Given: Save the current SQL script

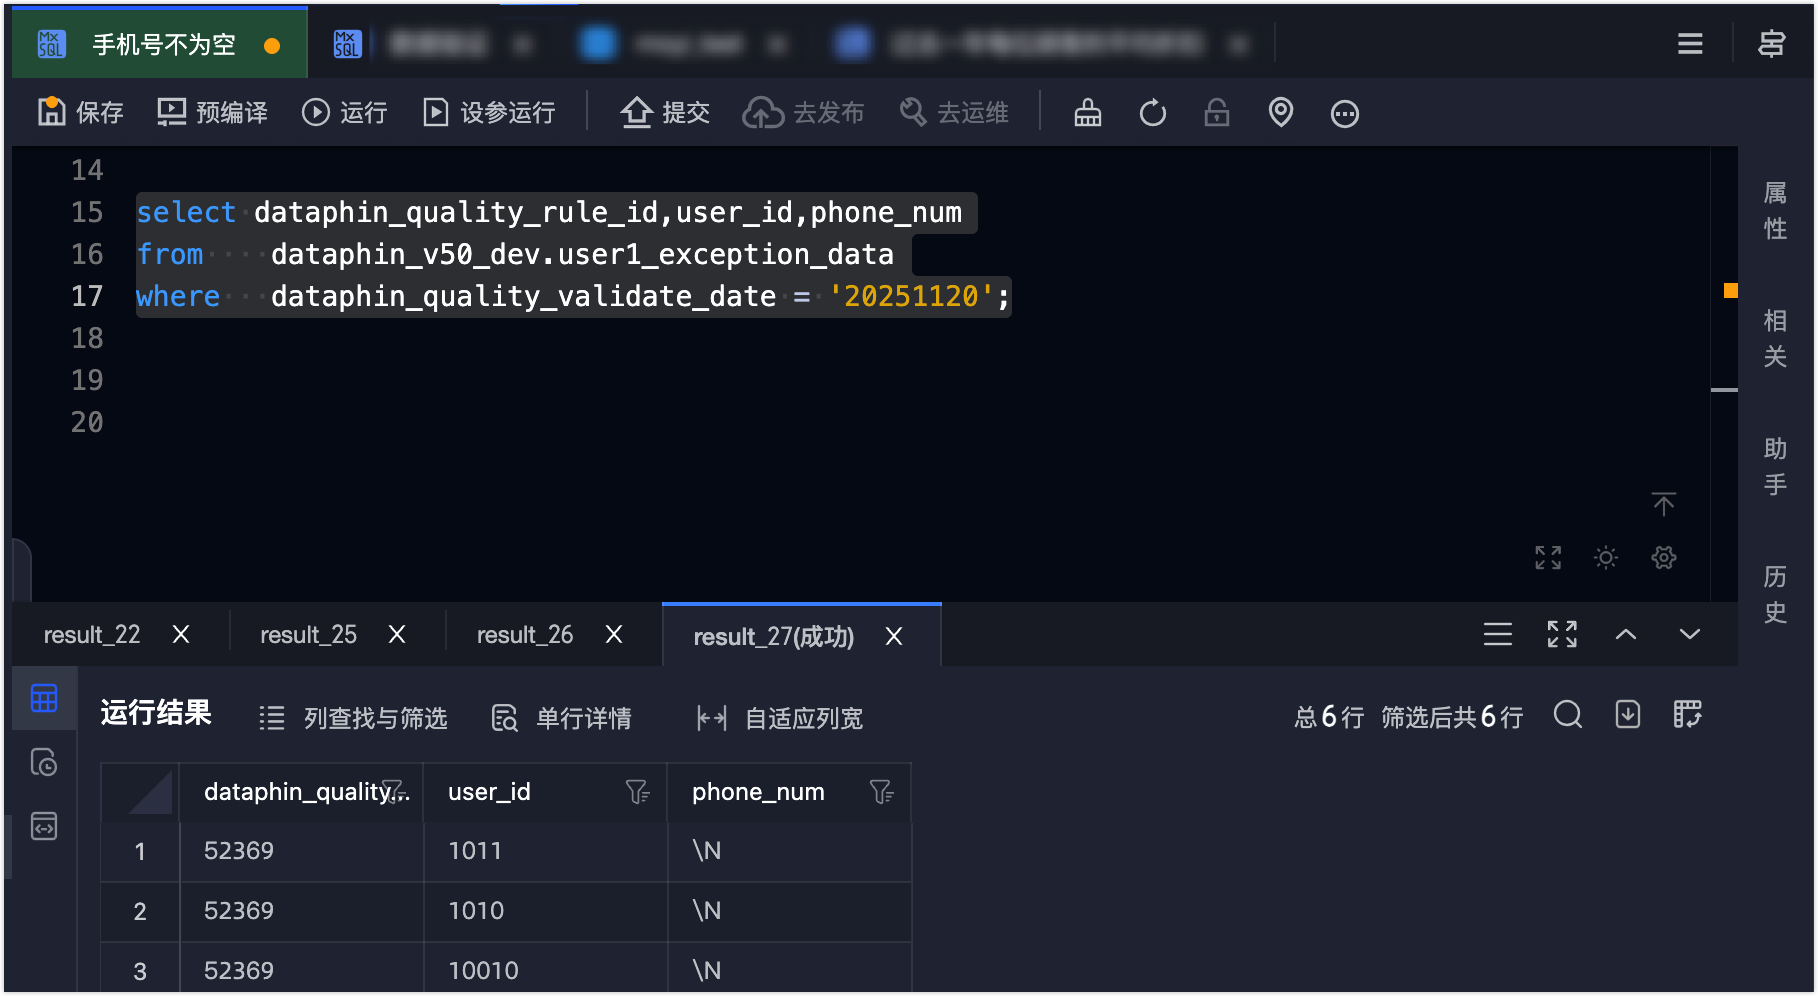Looking at the screenshot, I should point(80,113).
